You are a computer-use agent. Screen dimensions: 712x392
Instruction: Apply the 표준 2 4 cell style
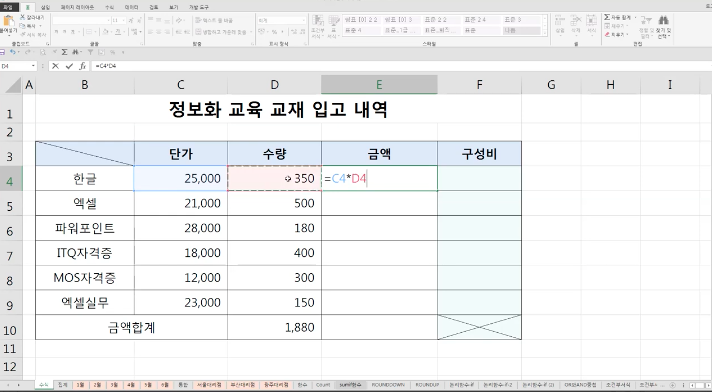tap(482, 20)
